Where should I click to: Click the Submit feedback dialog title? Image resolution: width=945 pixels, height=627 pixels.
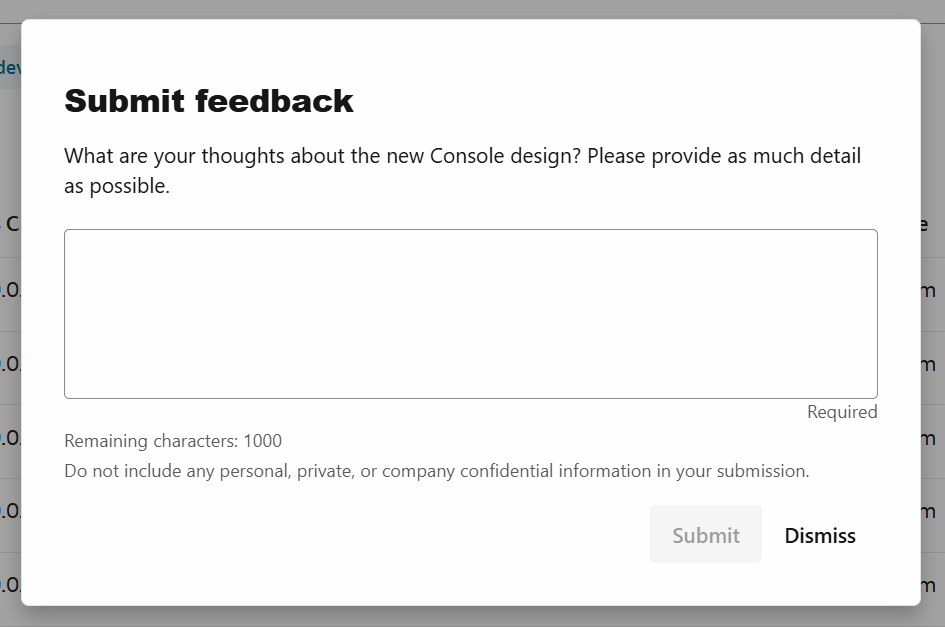pyautogui.click(x=209, y=100)
